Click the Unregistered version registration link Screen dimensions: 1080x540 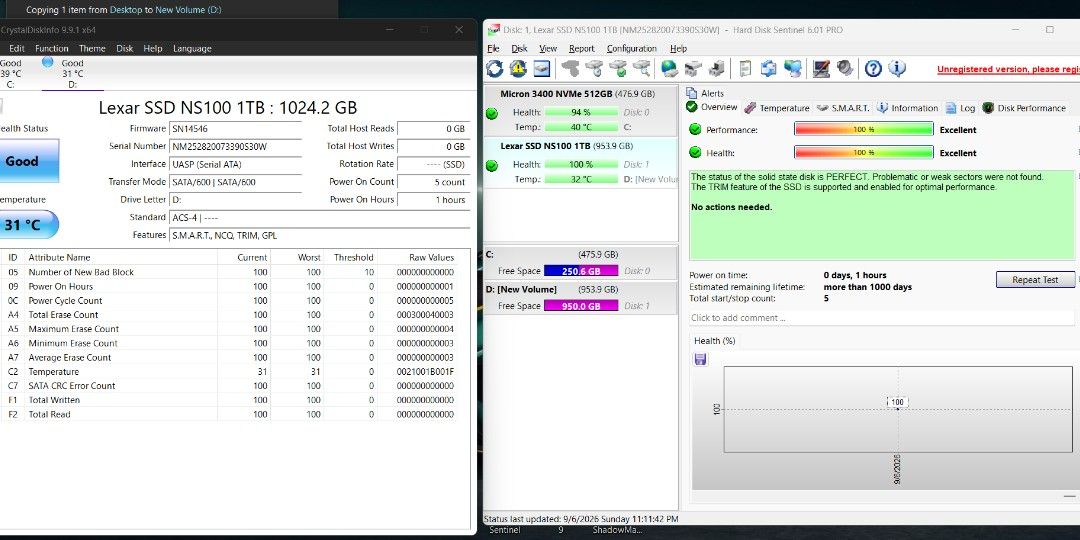[x=1008, y=70]
